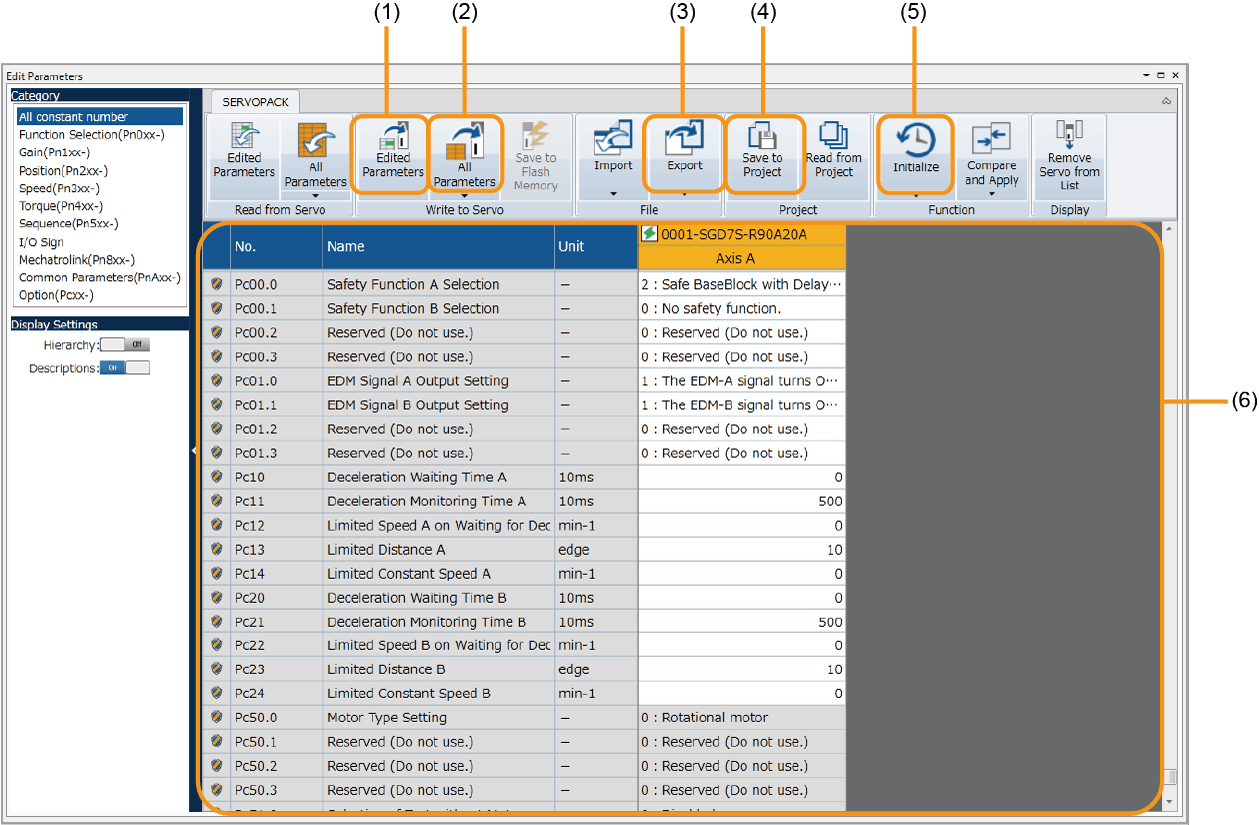This screenshot has width=1259, height=825.
Task: Expand All Parameters dropdown under Read from Servo
Action: click(315, 196)
